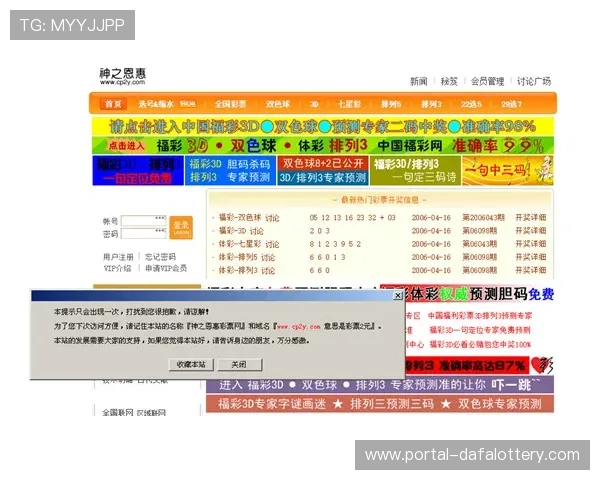The height and width of the screenshot is (480, 600).
Task: Click the 忘记密码 link
Action: [x=160, y=257]
